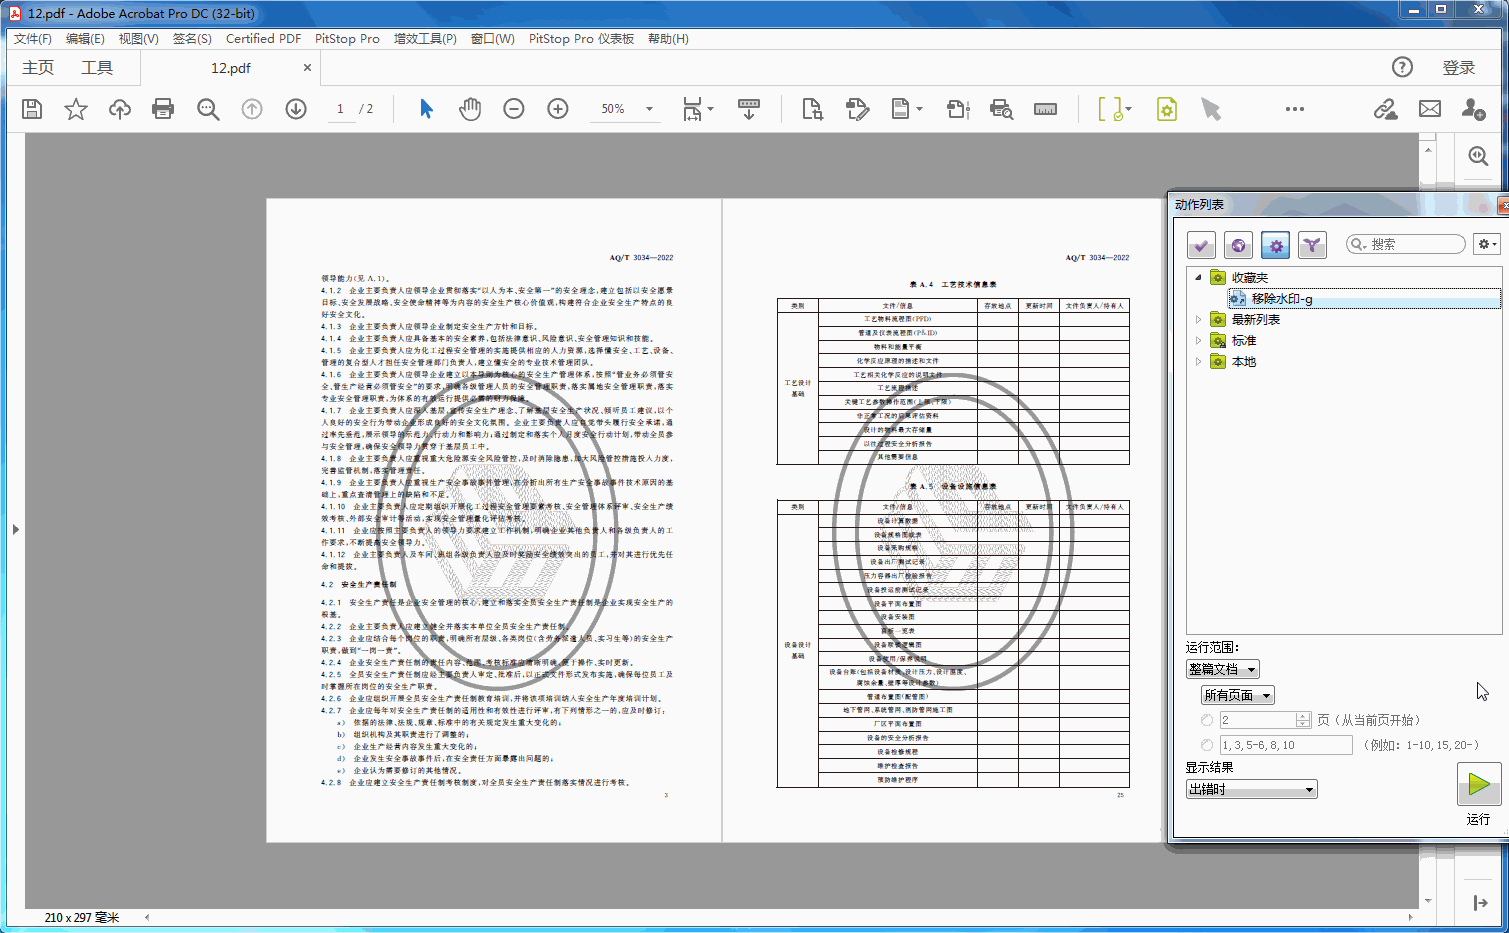Click the PitStop Inspector page icon
This screenshot has width=1509, height=933.
coord(812,109)
